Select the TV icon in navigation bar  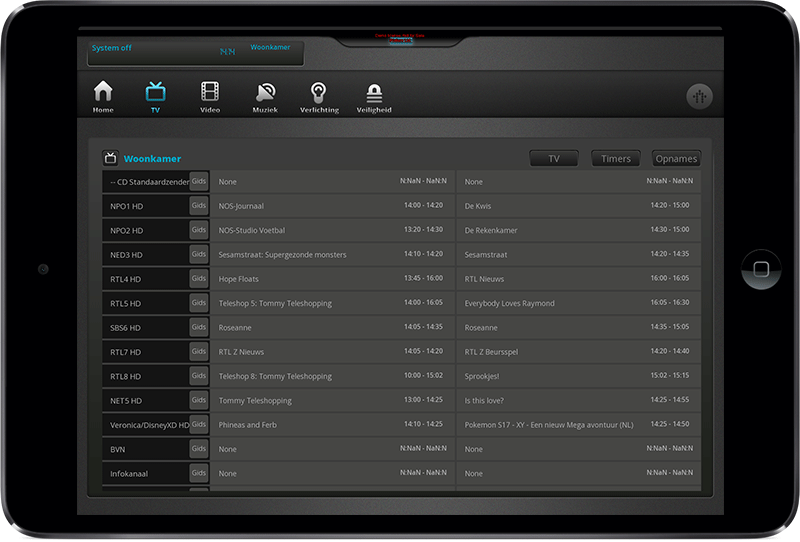[x=155, y=93]
